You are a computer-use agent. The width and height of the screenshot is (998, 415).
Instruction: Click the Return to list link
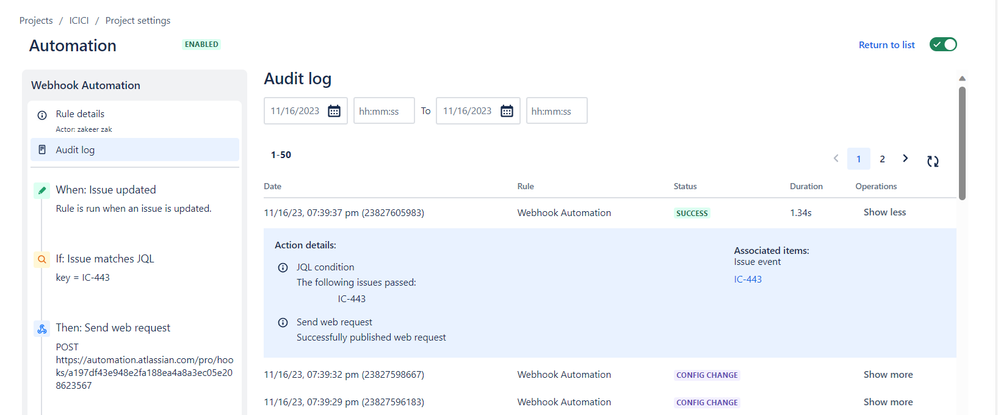[x=887, y=45]
